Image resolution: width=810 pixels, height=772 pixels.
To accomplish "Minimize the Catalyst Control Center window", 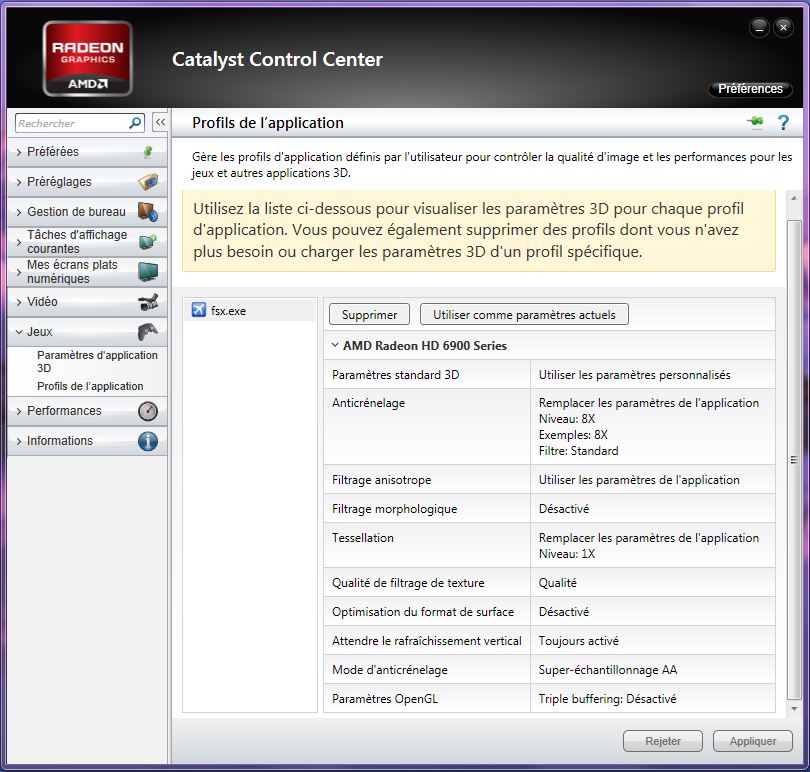I will pos(759,27).
